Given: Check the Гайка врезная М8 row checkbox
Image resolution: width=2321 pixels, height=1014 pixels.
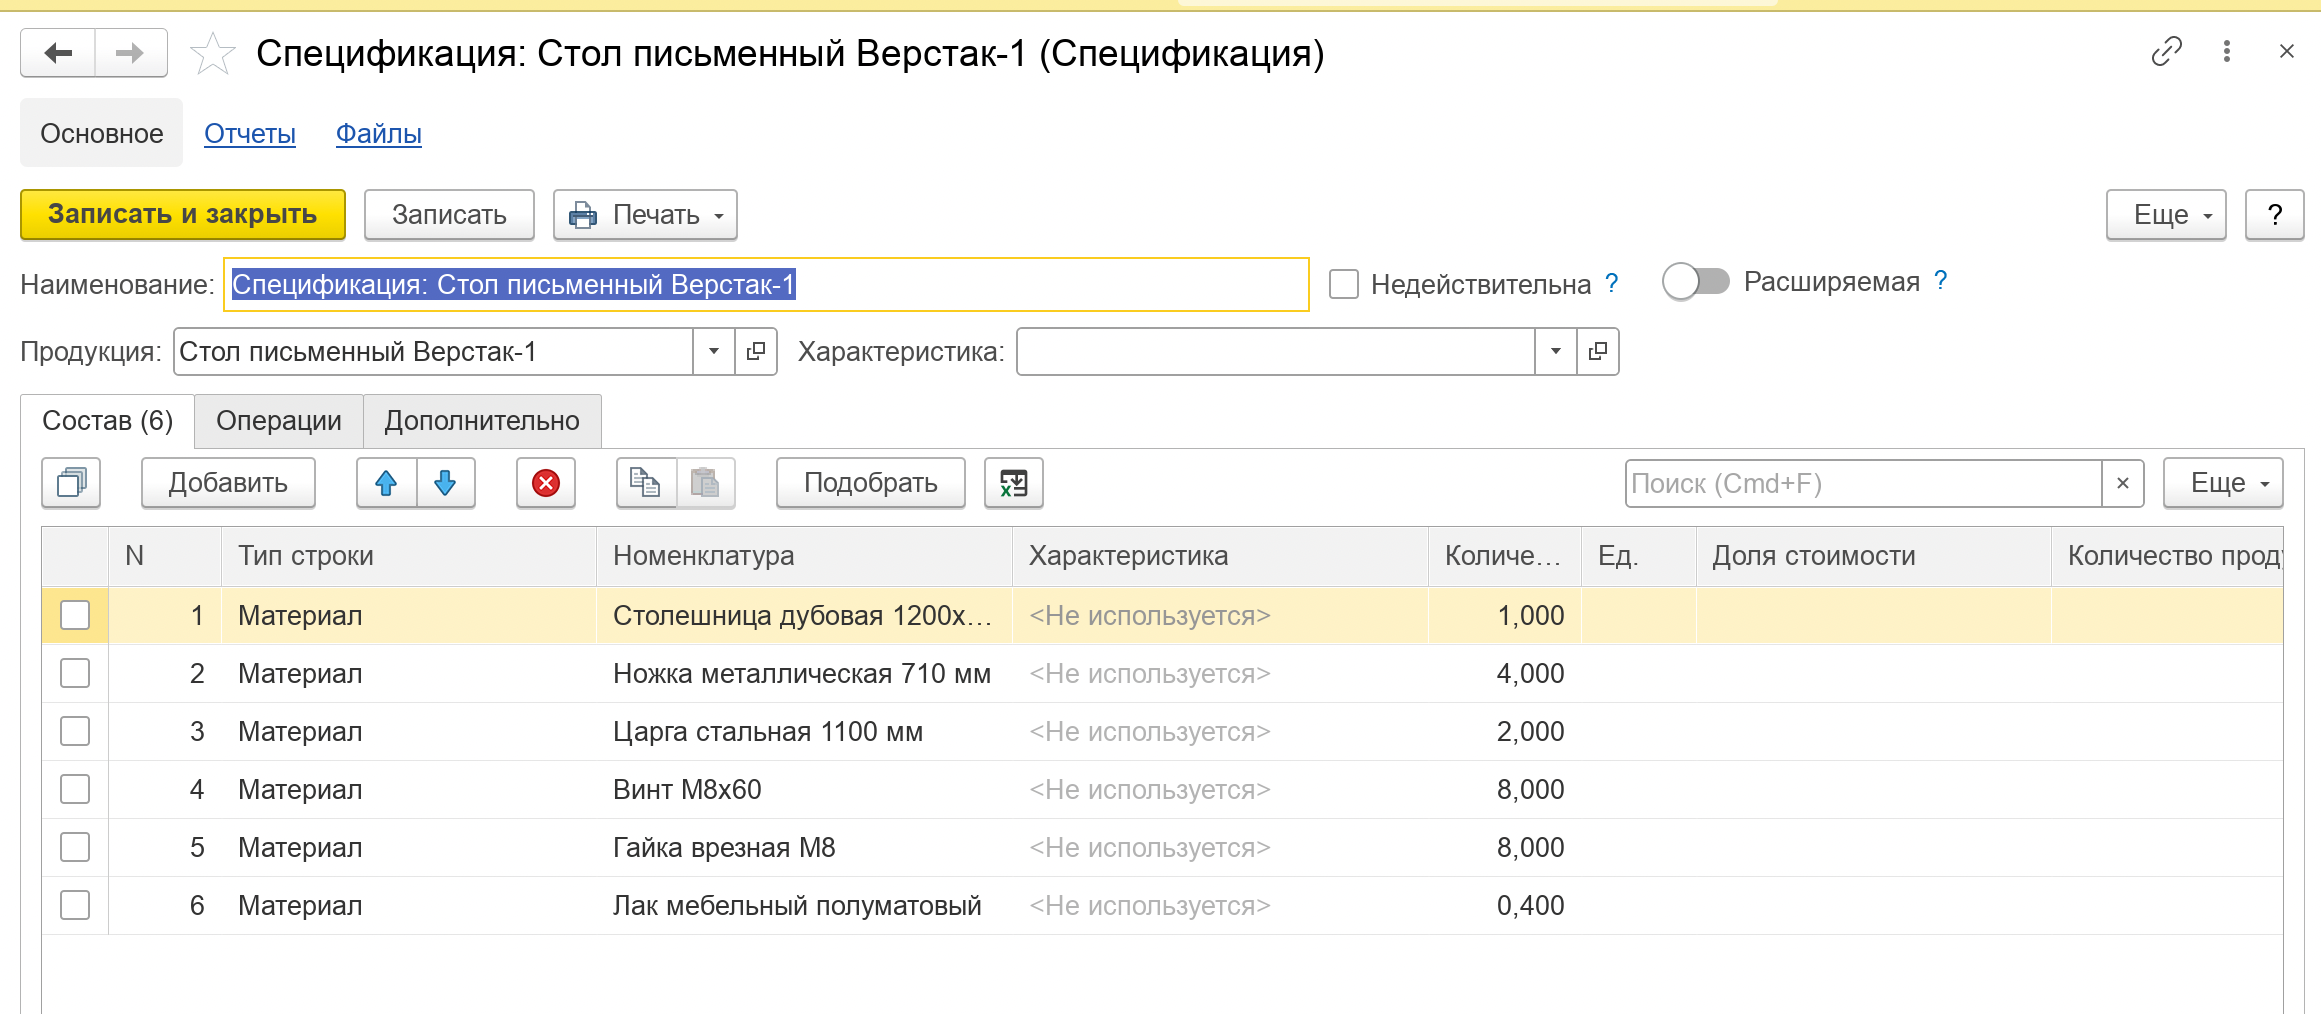Looking at the screenshot, I should point(75,847).
